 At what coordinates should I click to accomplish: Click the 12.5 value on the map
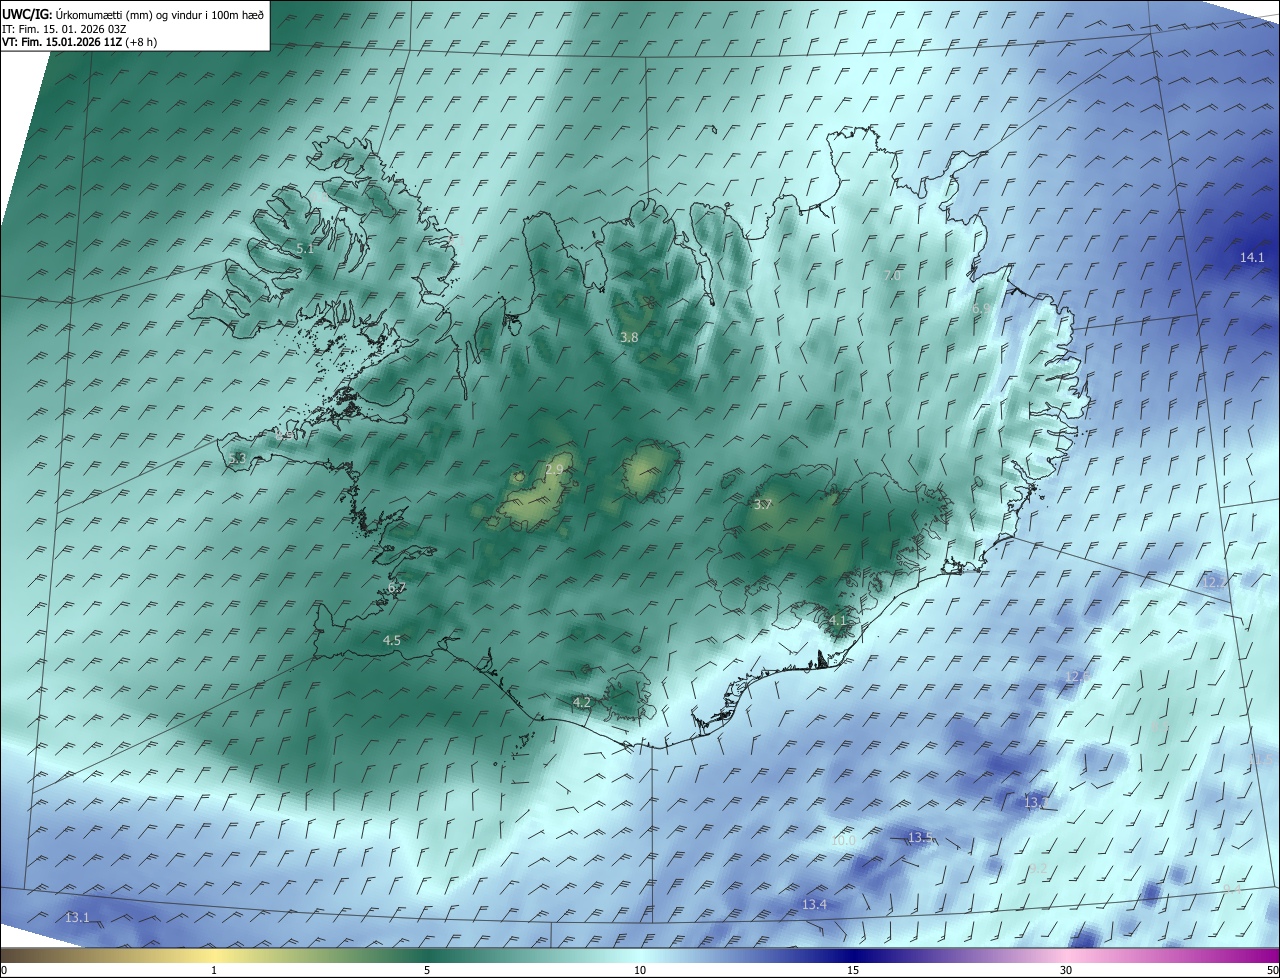coord(1077,677)
